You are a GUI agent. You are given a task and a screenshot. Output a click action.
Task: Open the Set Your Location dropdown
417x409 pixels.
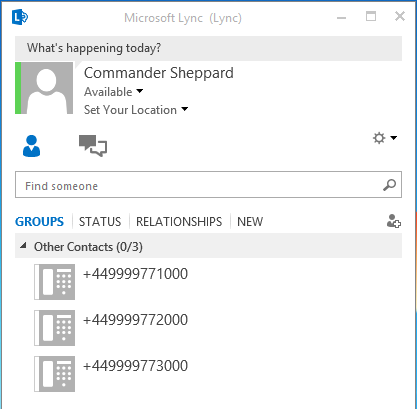click(x=136, y=110)
